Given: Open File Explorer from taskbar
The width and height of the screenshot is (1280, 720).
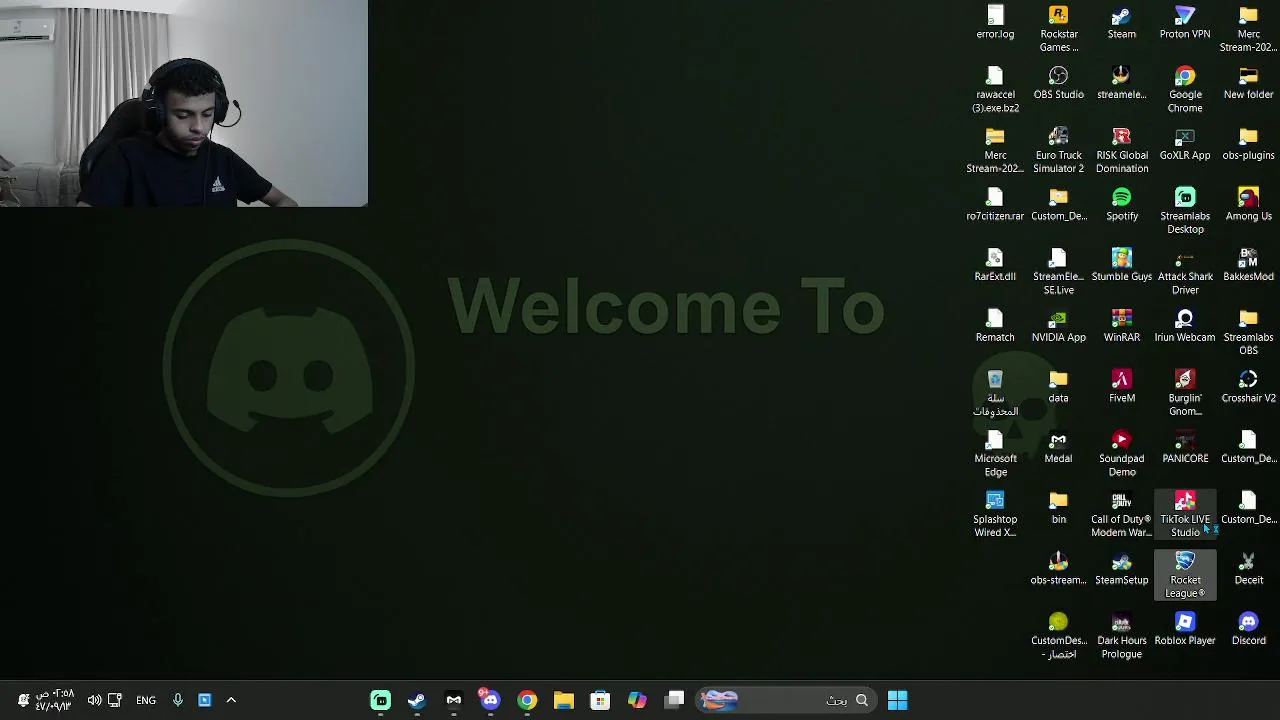Looking at the screenshot, I should 563,700.
